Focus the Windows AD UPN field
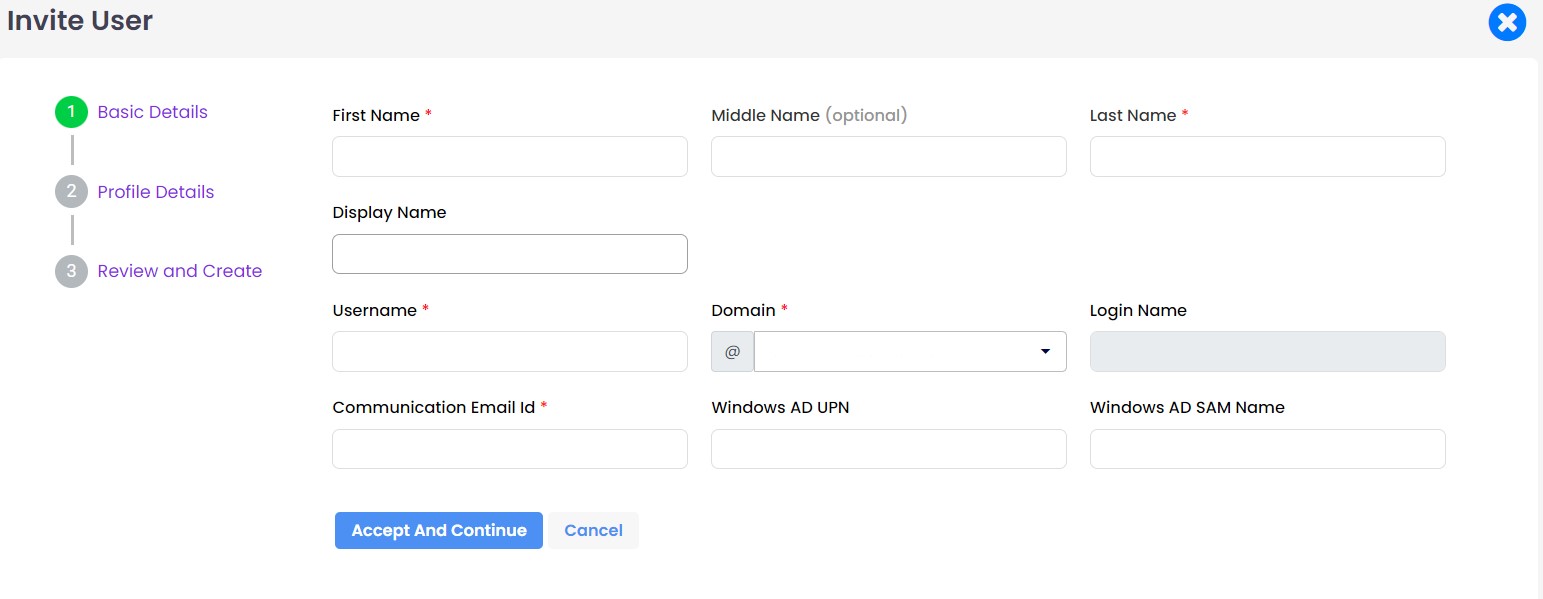 [889, 449]
